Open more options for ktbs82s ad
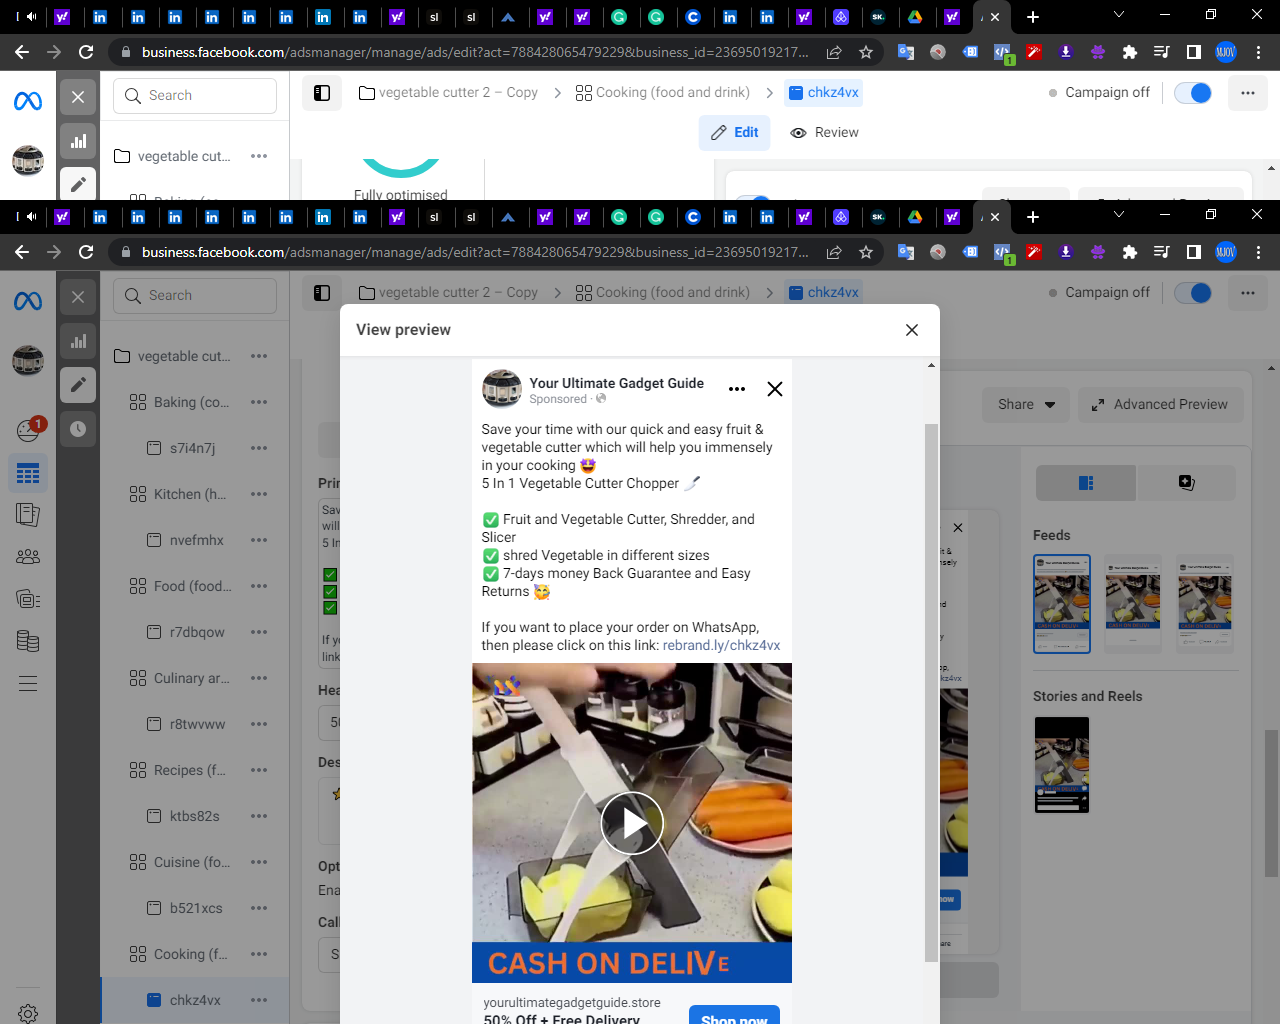 point(259,816)
